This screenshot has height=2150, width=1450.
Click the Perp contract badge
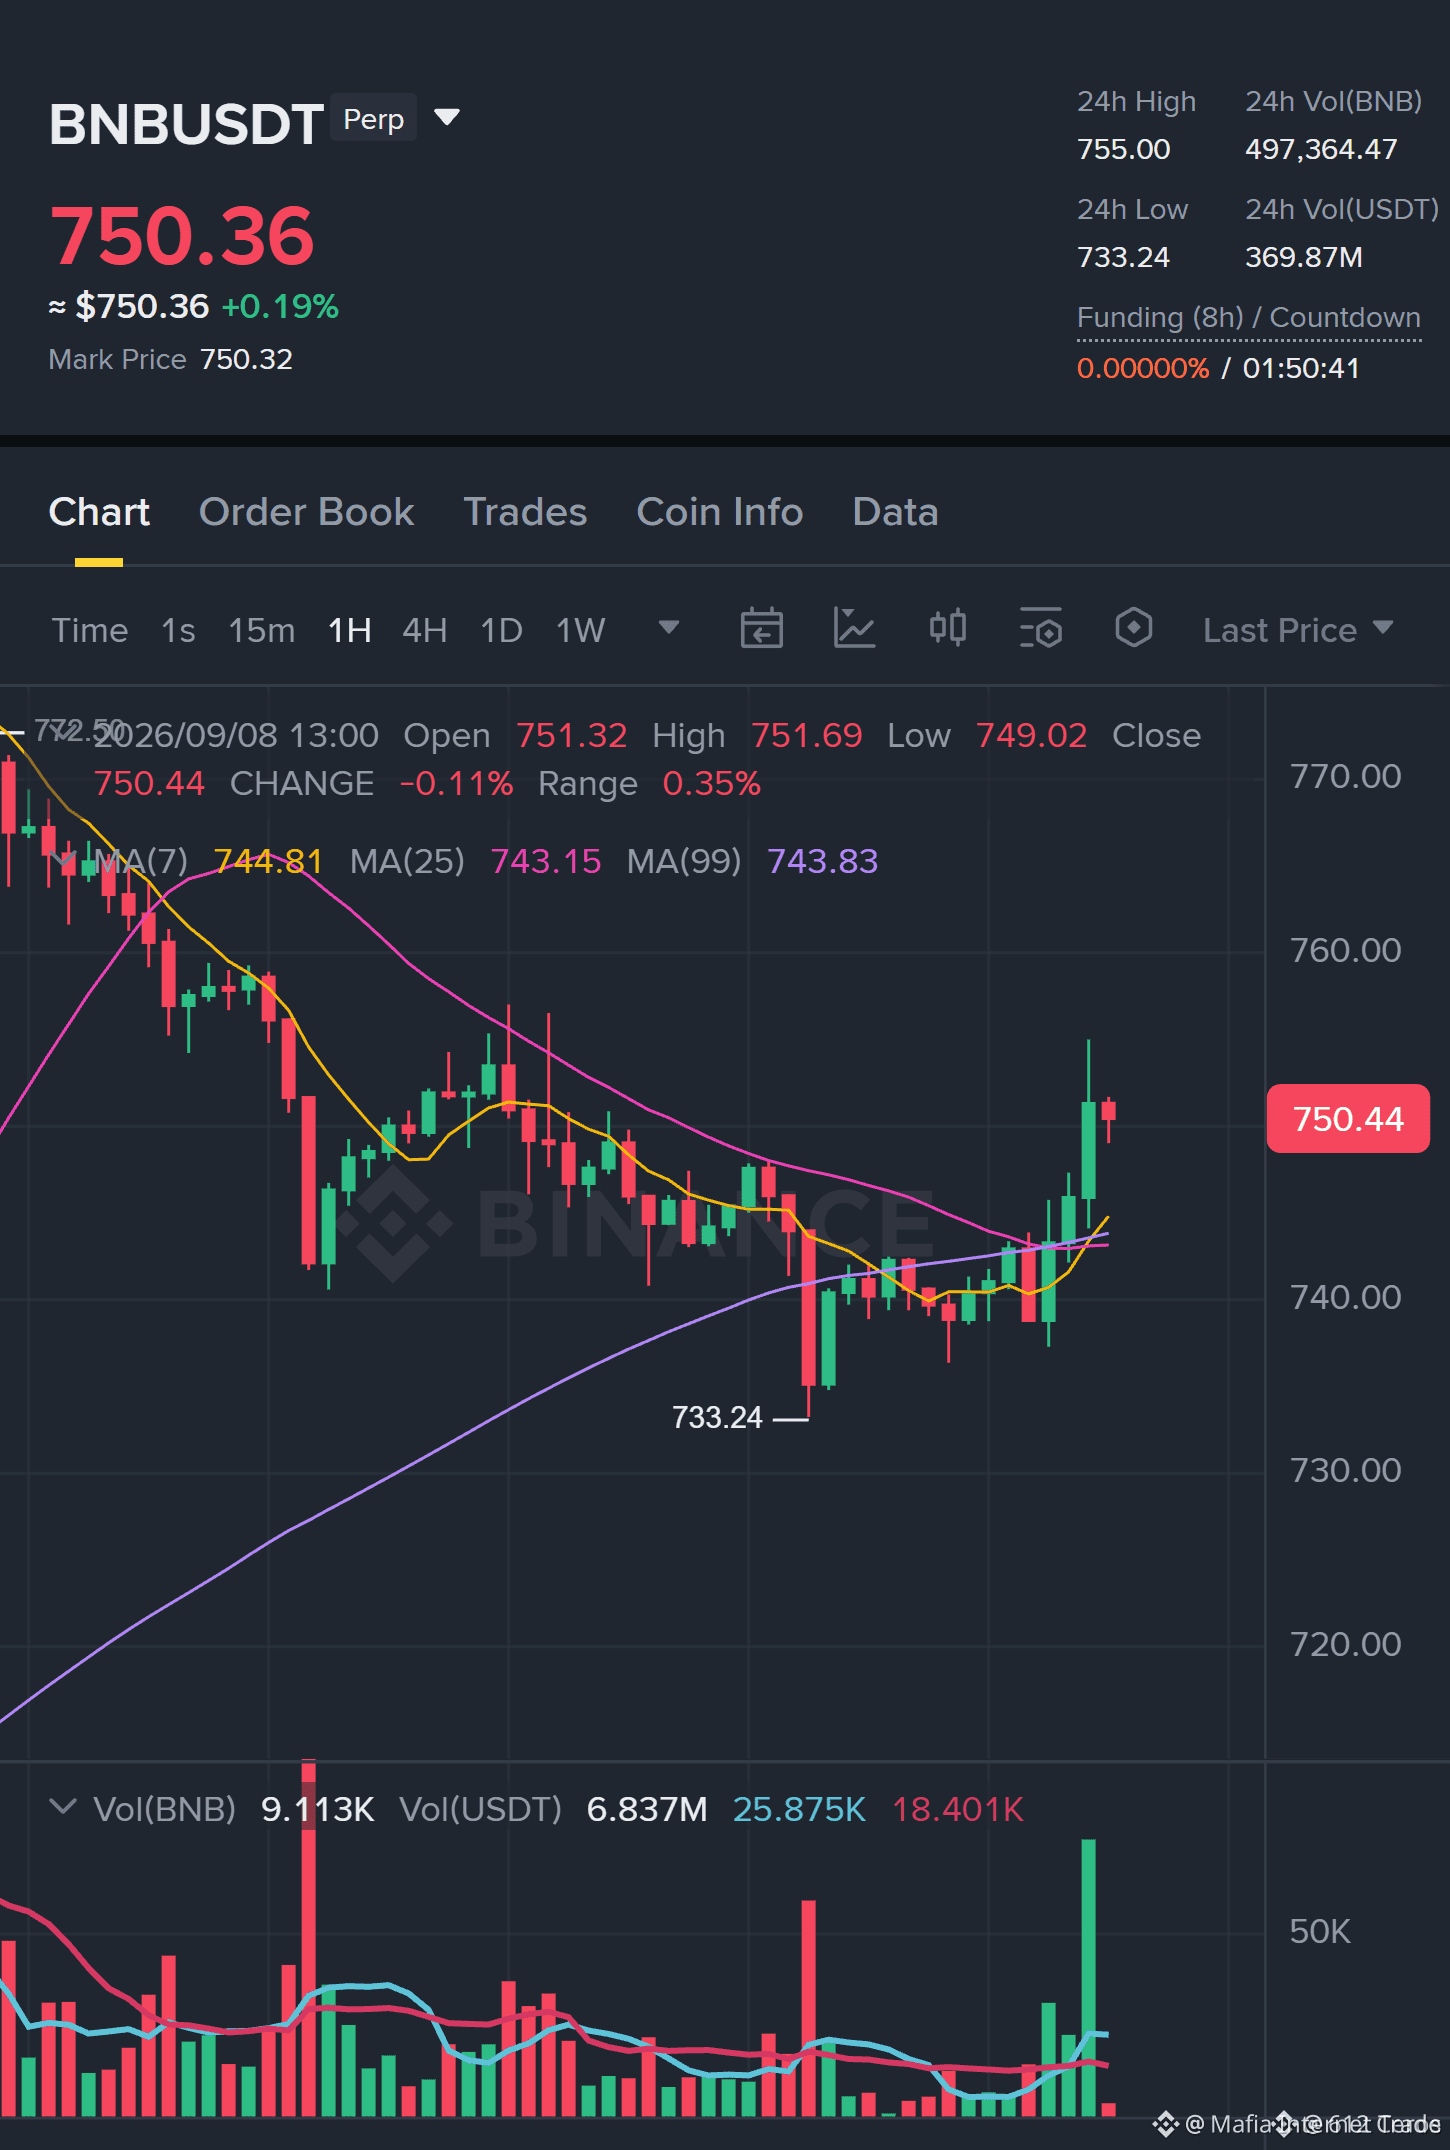click(x=373, y=119)
